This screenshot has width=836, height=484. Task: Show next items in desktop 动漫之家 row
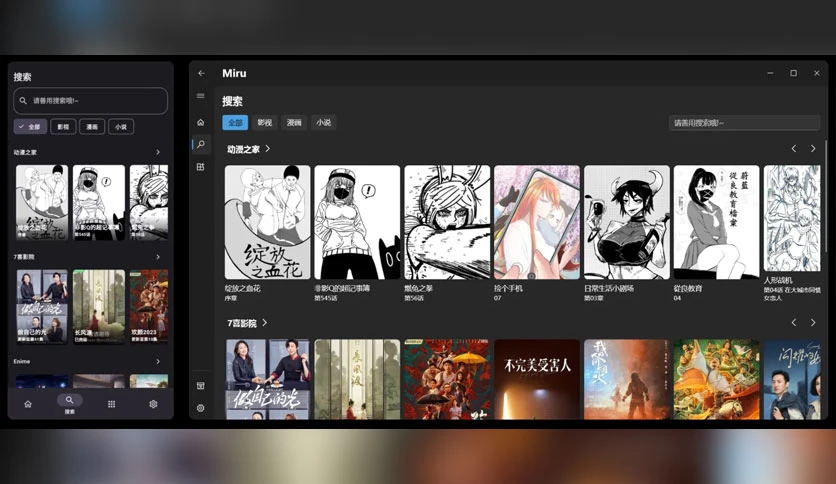[x=813, y=149]
